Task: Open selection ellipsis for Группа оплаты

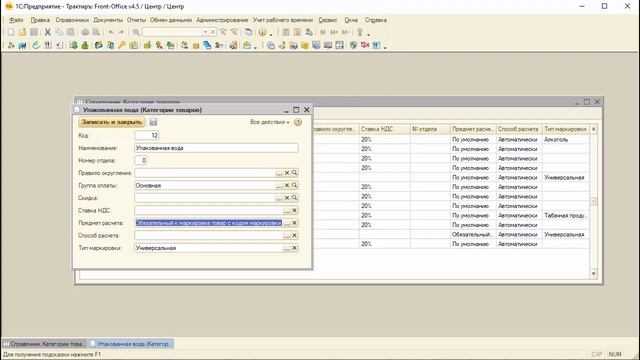Action: click(279, 185)
